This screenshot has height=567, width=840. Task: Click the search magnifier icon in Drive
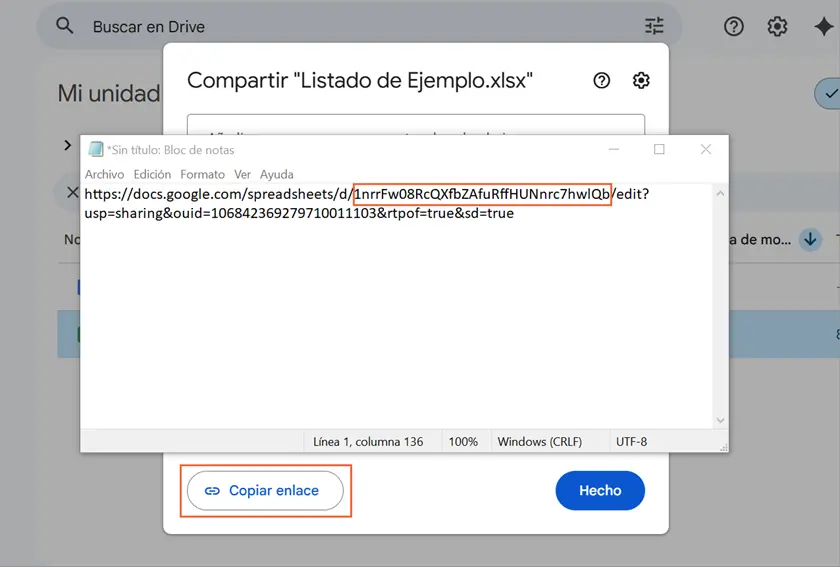pos(65,26)
